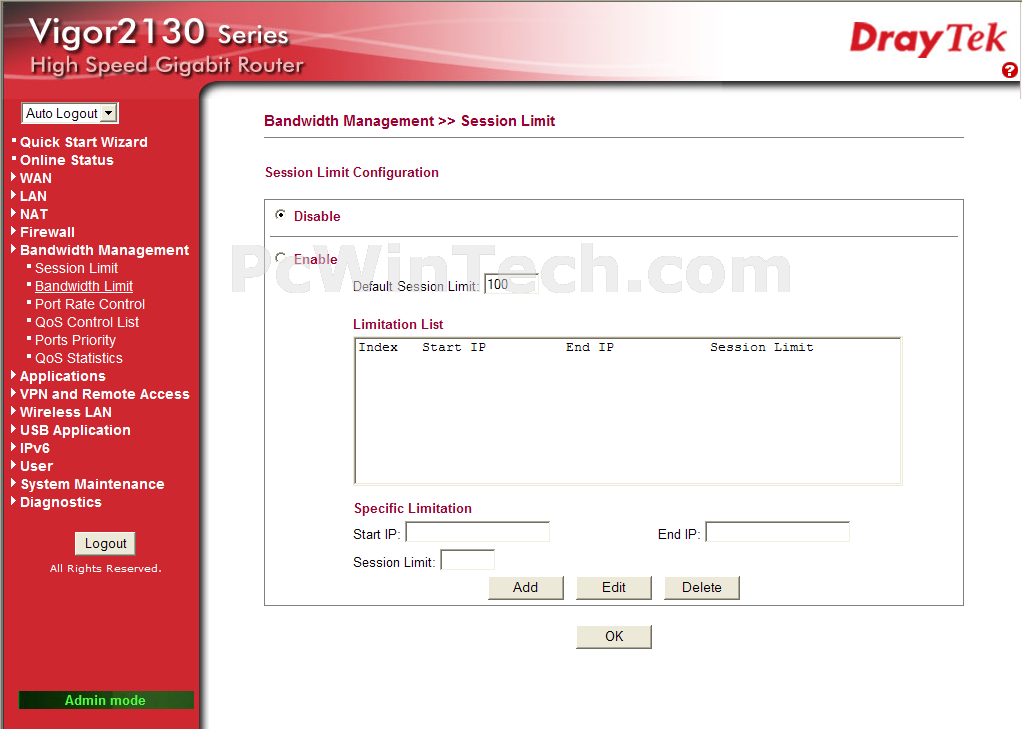Screen dimensions: 1022x729
Task: Select the Disable radio button
Action: [x=281, y=215]
